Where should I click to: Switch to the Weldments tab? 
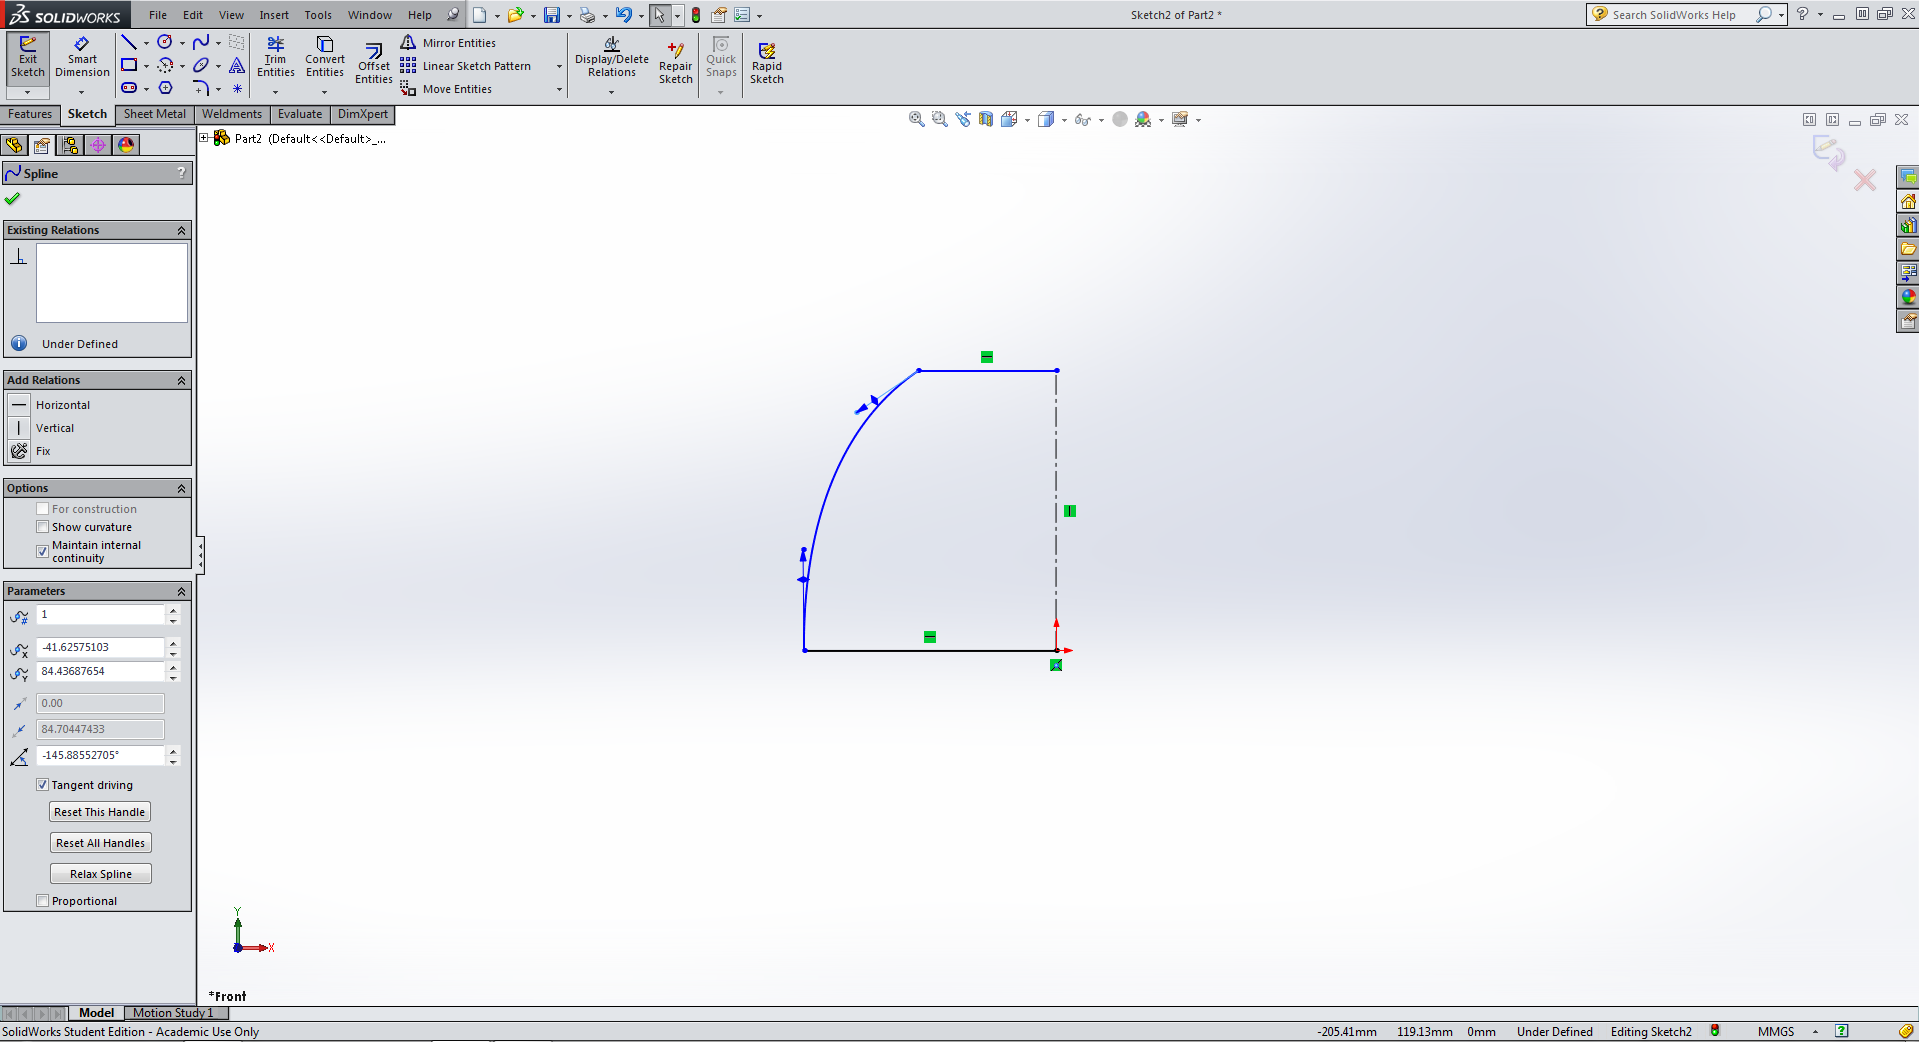[232, 114]
